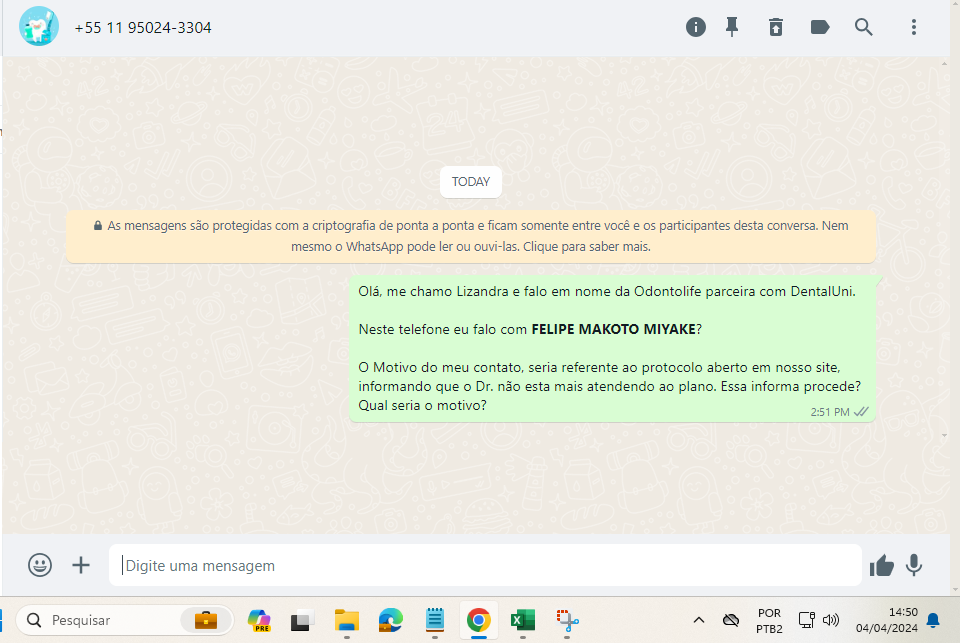Send a thumbs-up with the like icon
Image resolution: width=960 pixels, height=643 pixels.
click(882, 565)
